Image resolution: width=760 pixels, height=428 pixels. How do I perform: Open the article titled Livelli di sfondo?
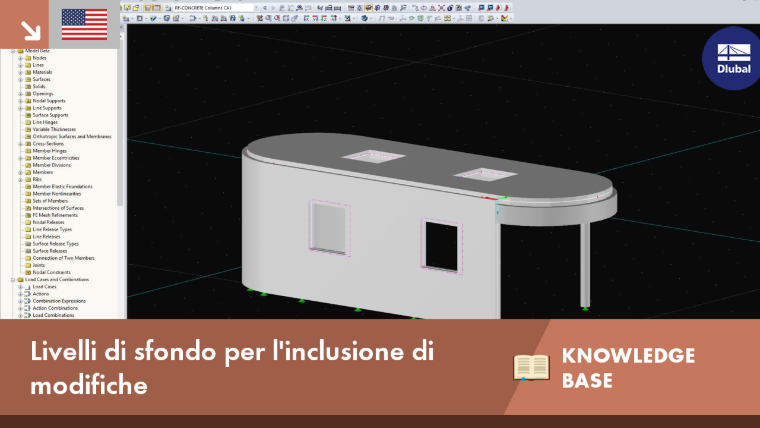[232, 367]
